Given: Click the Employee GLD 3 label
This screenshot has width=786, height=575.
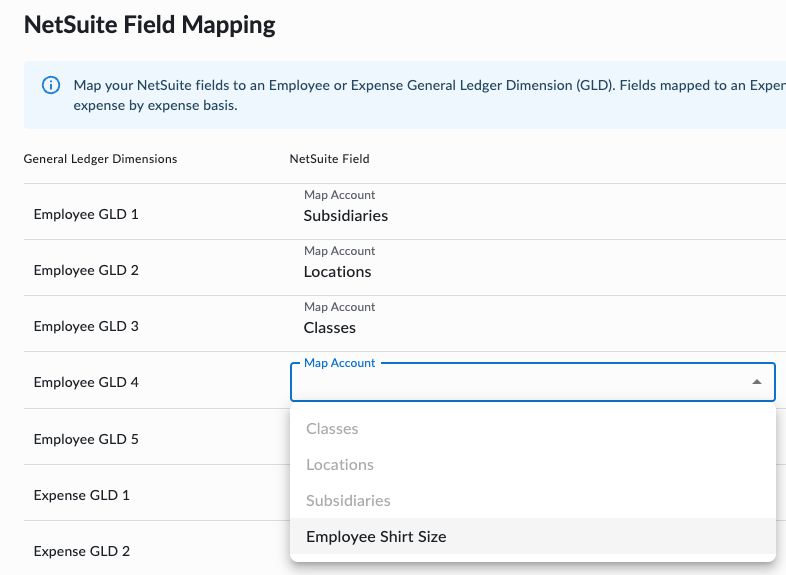Looking at the screenshot, I should (86, 326).
